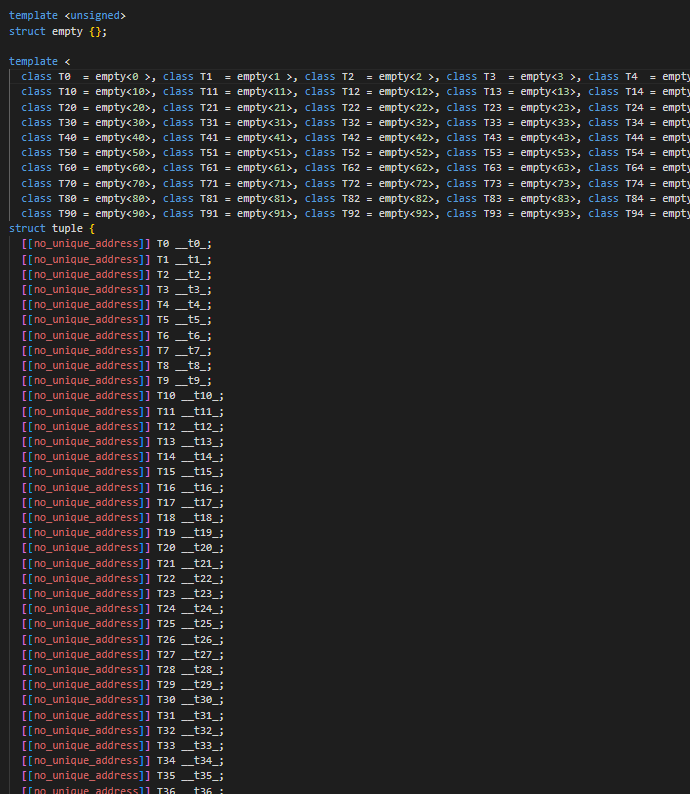
Task: Click template parameter 'T81'
Action: [209, 198]
